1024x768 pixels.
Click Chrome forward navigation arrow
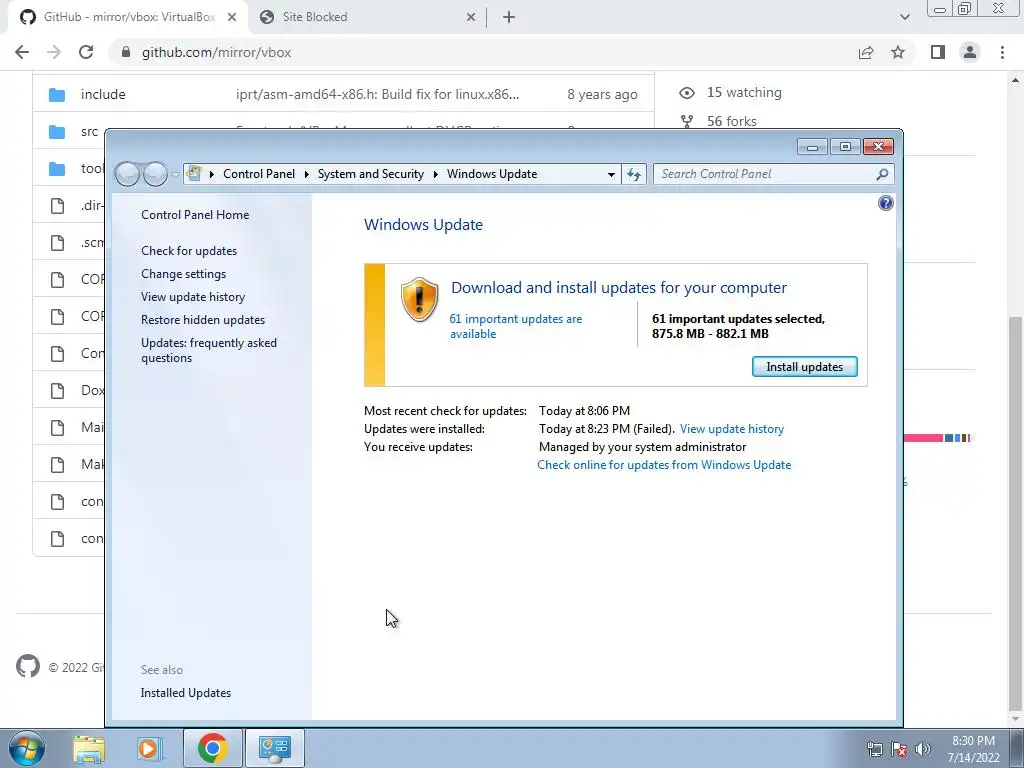[x=54, y=52]
